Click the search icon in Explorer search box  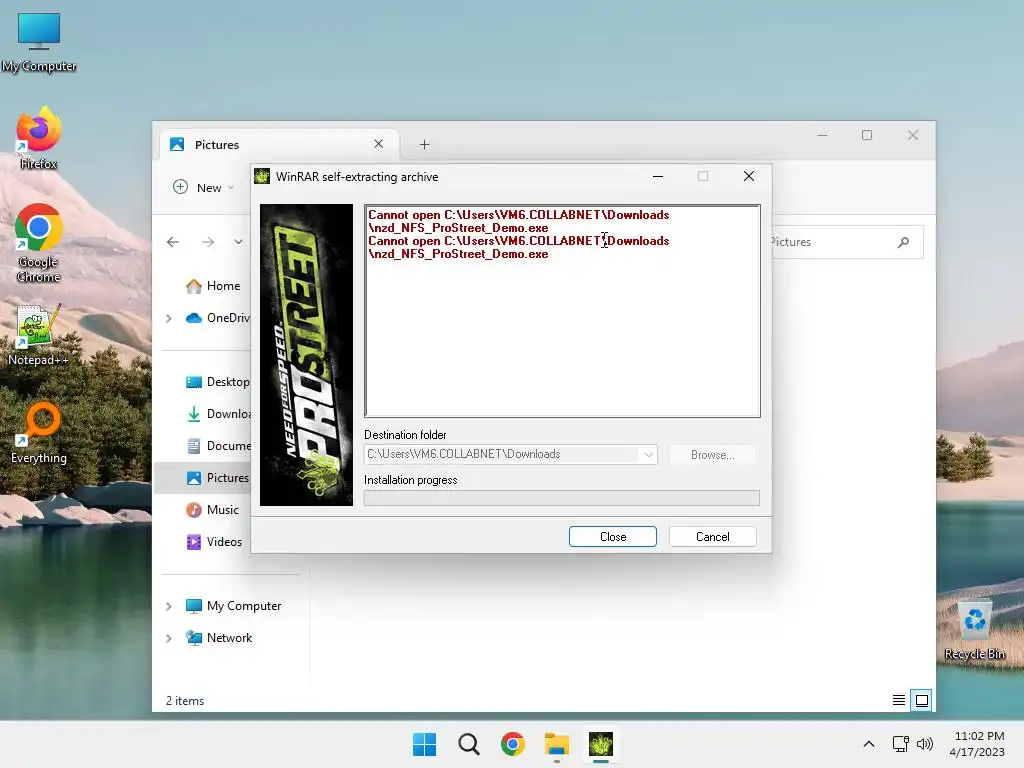pyautogui.click(x=903, y=242)
